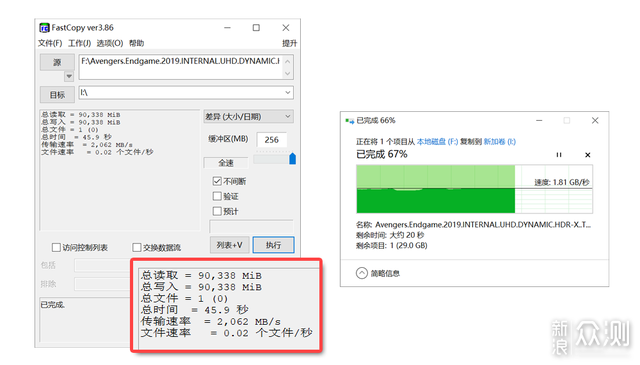Uncheck the 不间断 checkbox

pos(217,181)
